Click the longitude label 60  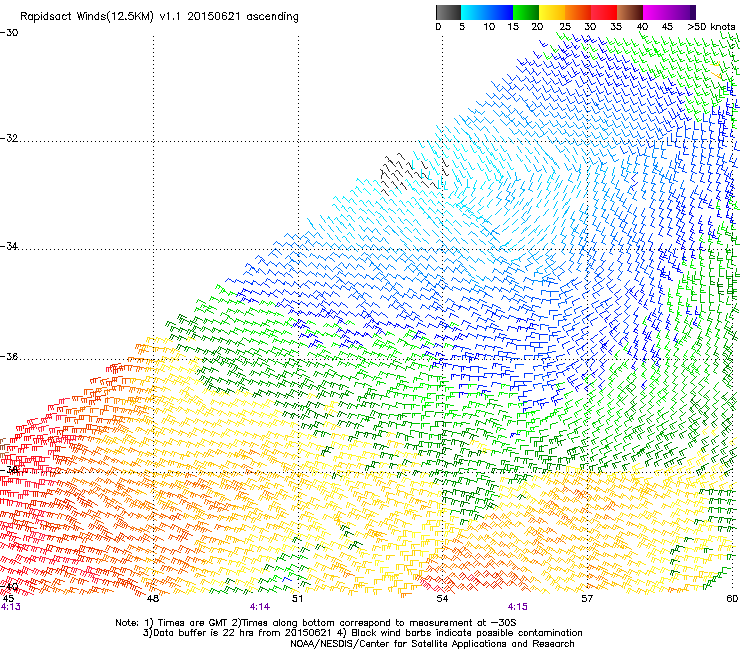coord(732,599)
